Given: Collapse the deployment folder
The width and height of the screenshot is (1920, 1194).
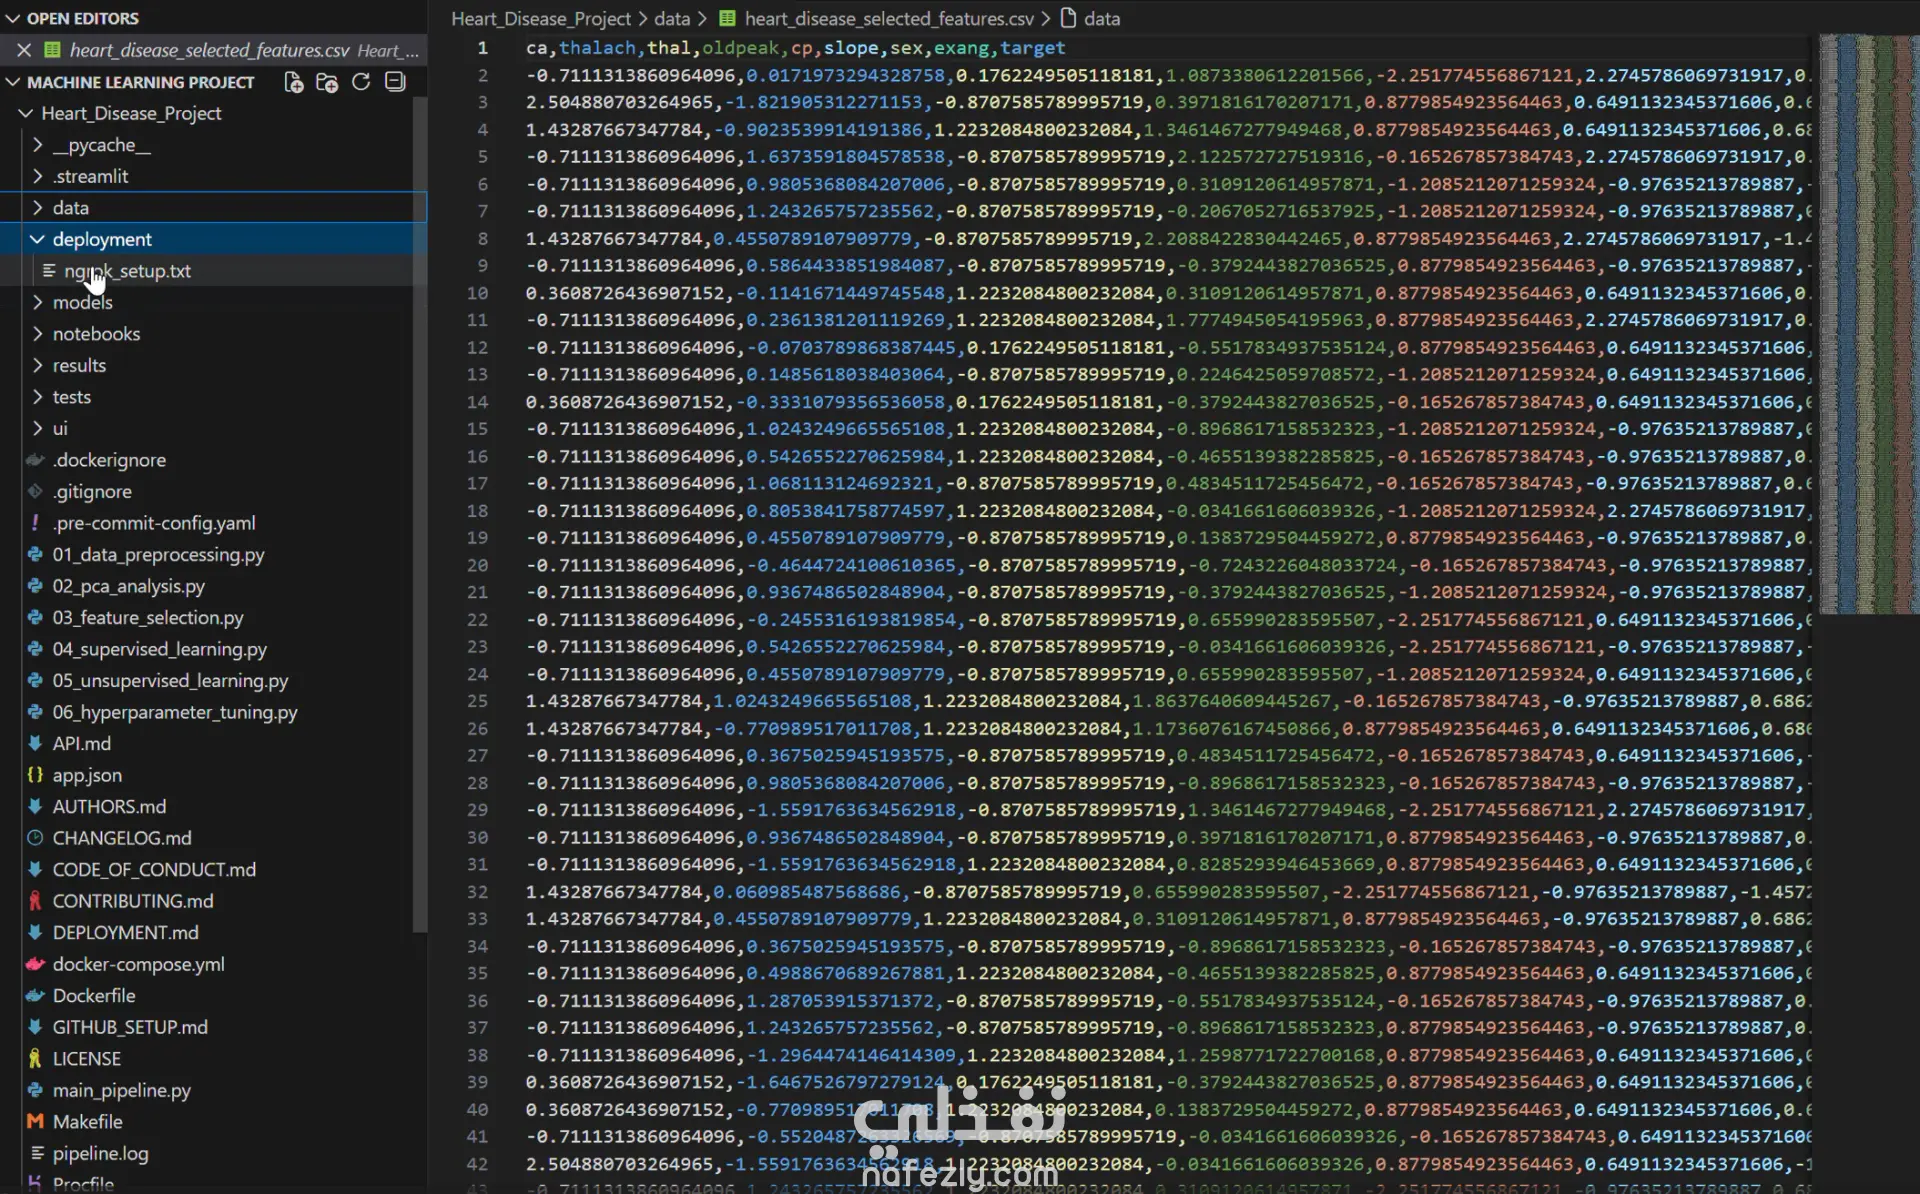Looking at the screenshot, I should coord(102,239).
